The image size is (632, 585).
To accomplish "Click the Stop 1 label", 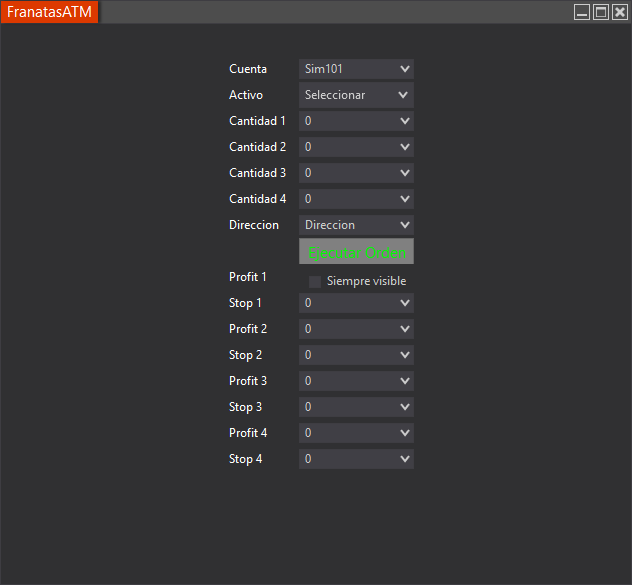I will click(x=245, y=303).
